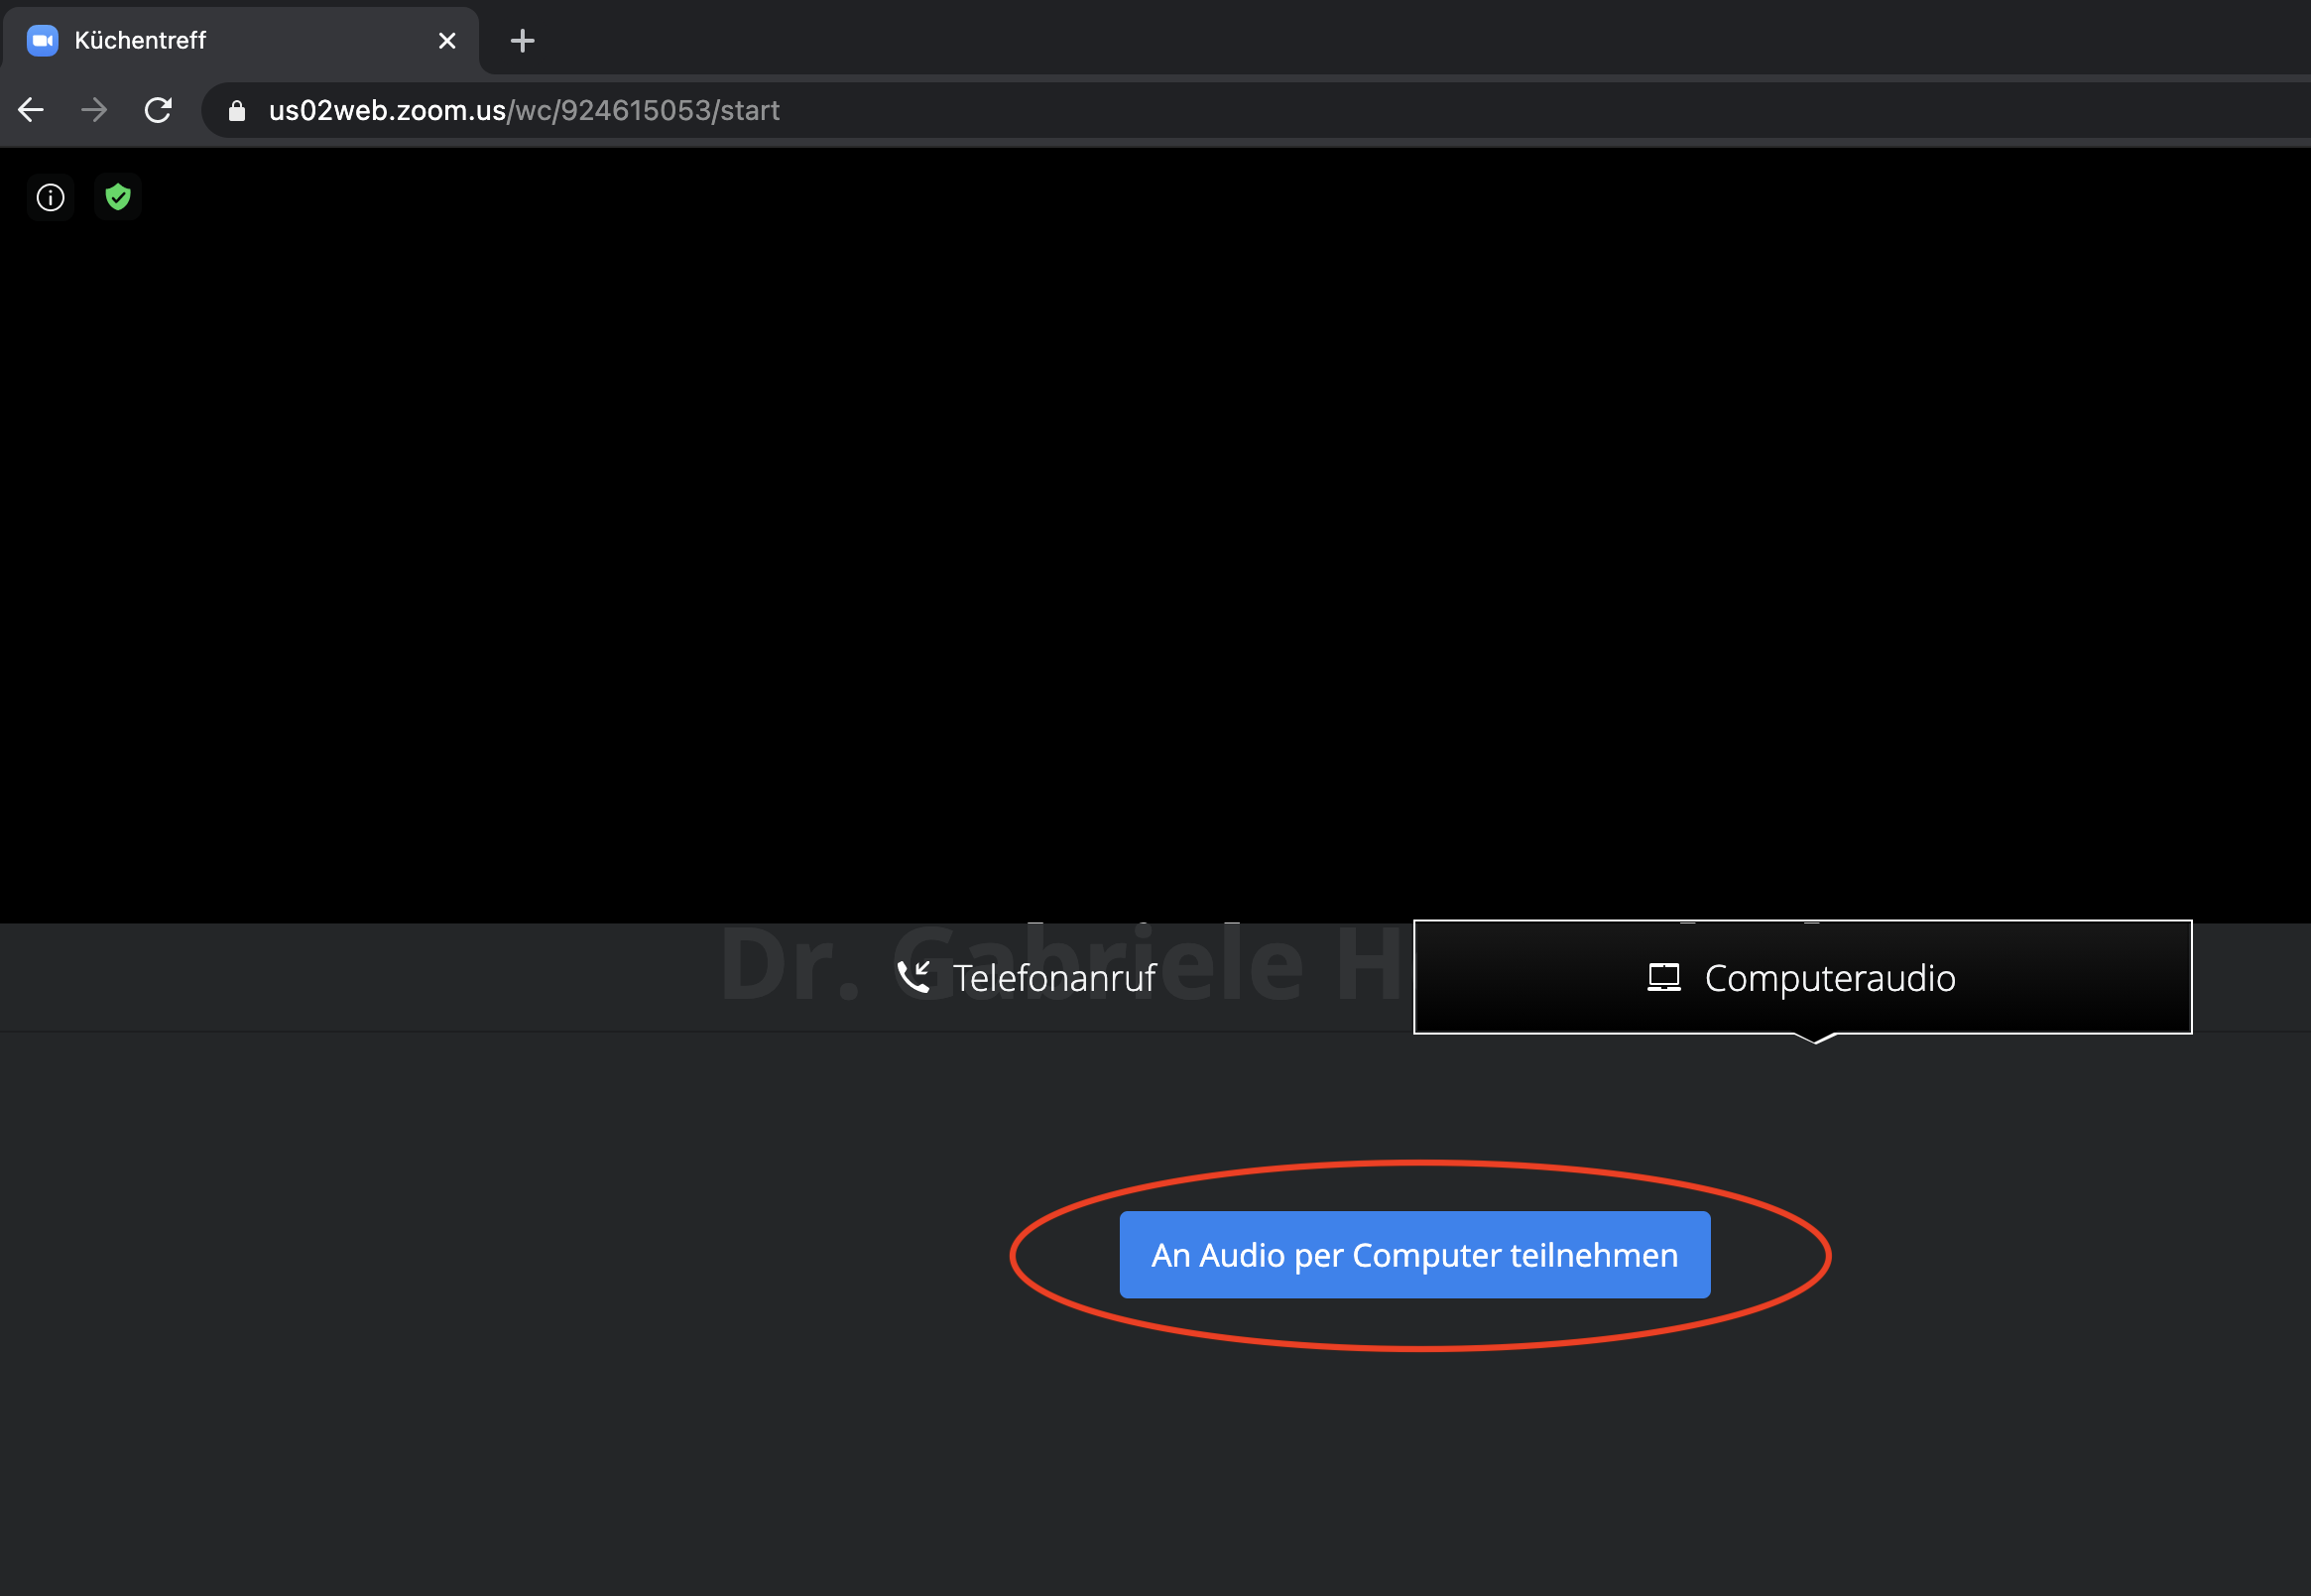Click the phone handset icon
Screen dimensions: 2311x1596
tap(913, 977)
